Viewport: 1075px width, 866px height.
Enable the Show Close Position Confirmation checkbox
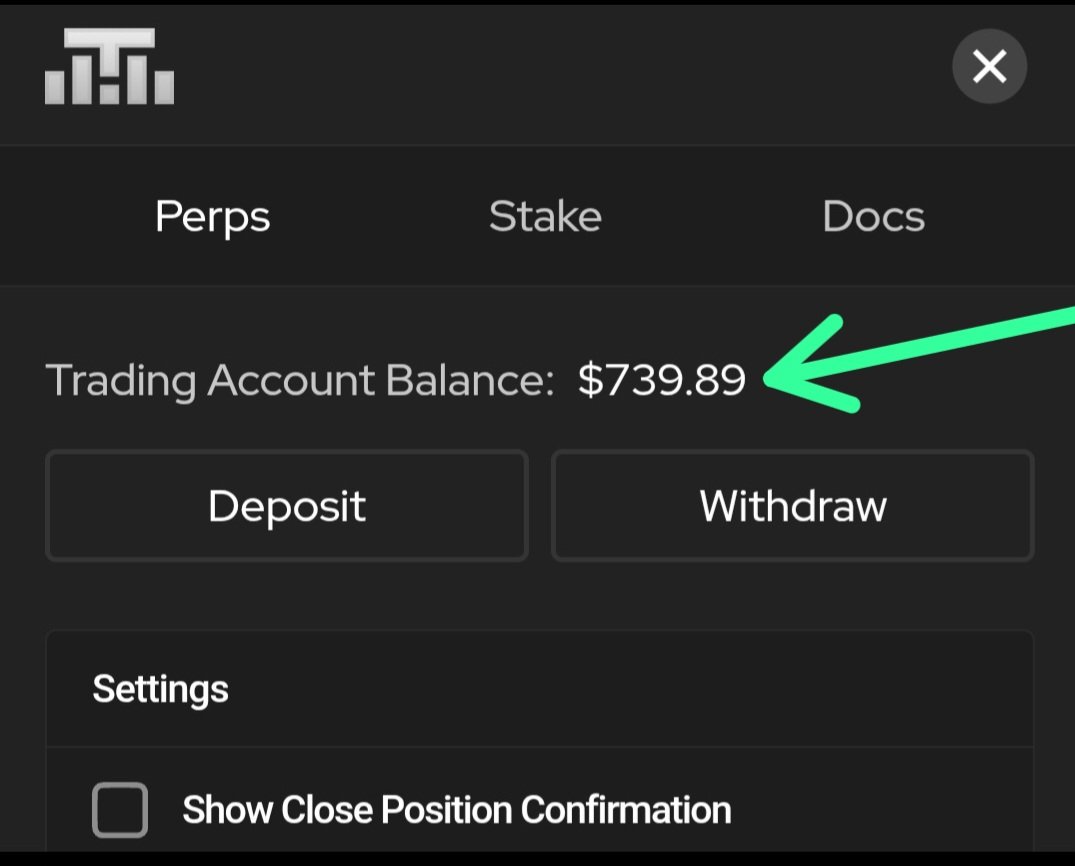(120, 809)
